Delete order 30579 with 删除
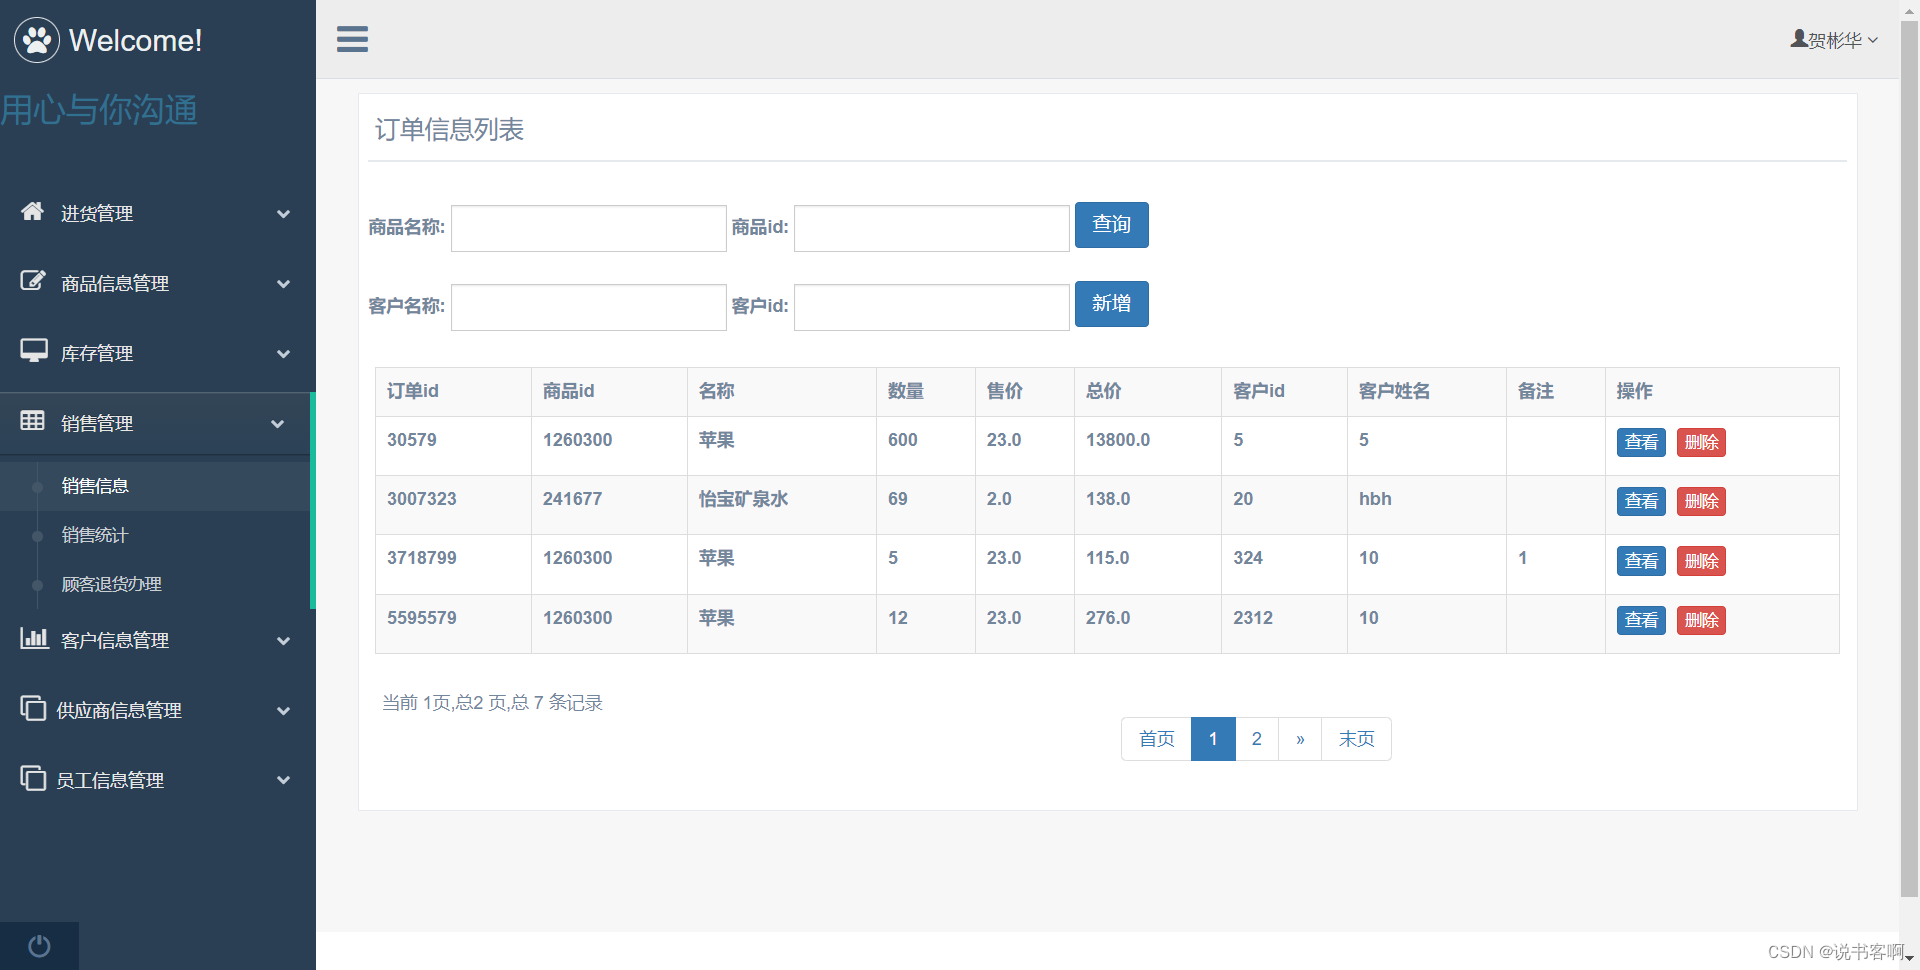 tap(1701, 442)
